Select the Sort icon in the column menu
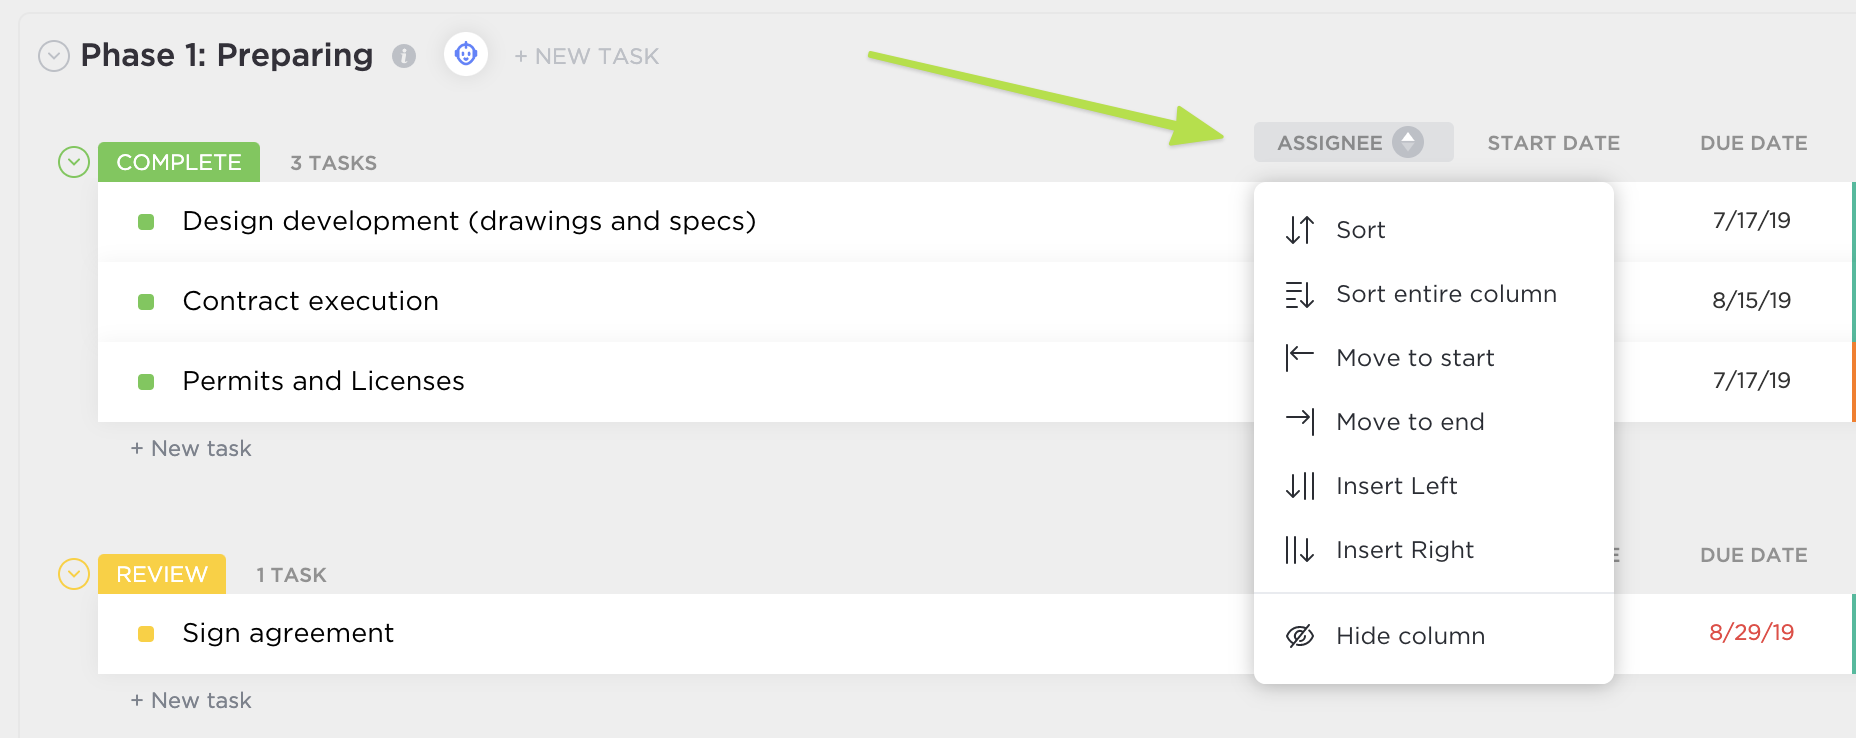This screenshot has width=1856, height=738. coord(1299,229)
